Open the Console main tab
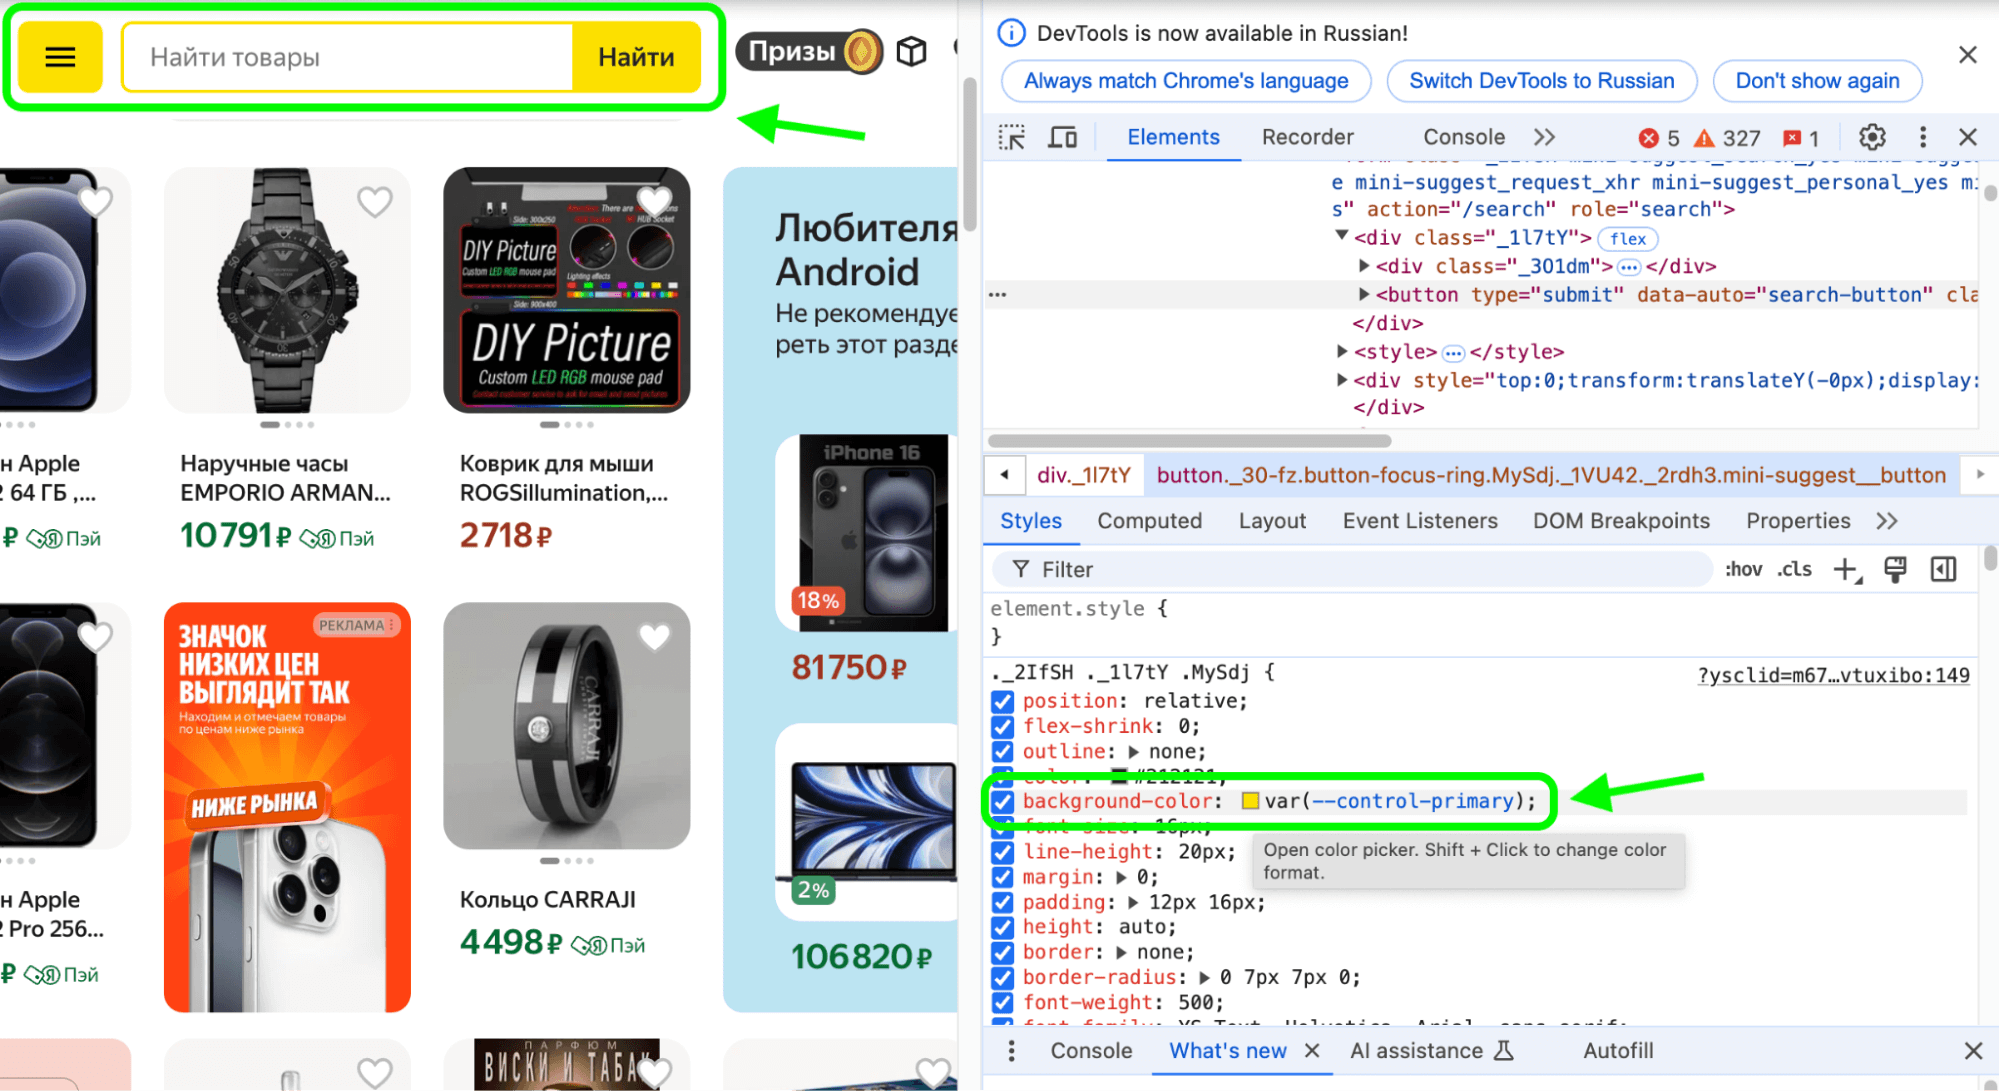The width and height of the screenshot is (1999, 1092). (x=1464, y=137)
